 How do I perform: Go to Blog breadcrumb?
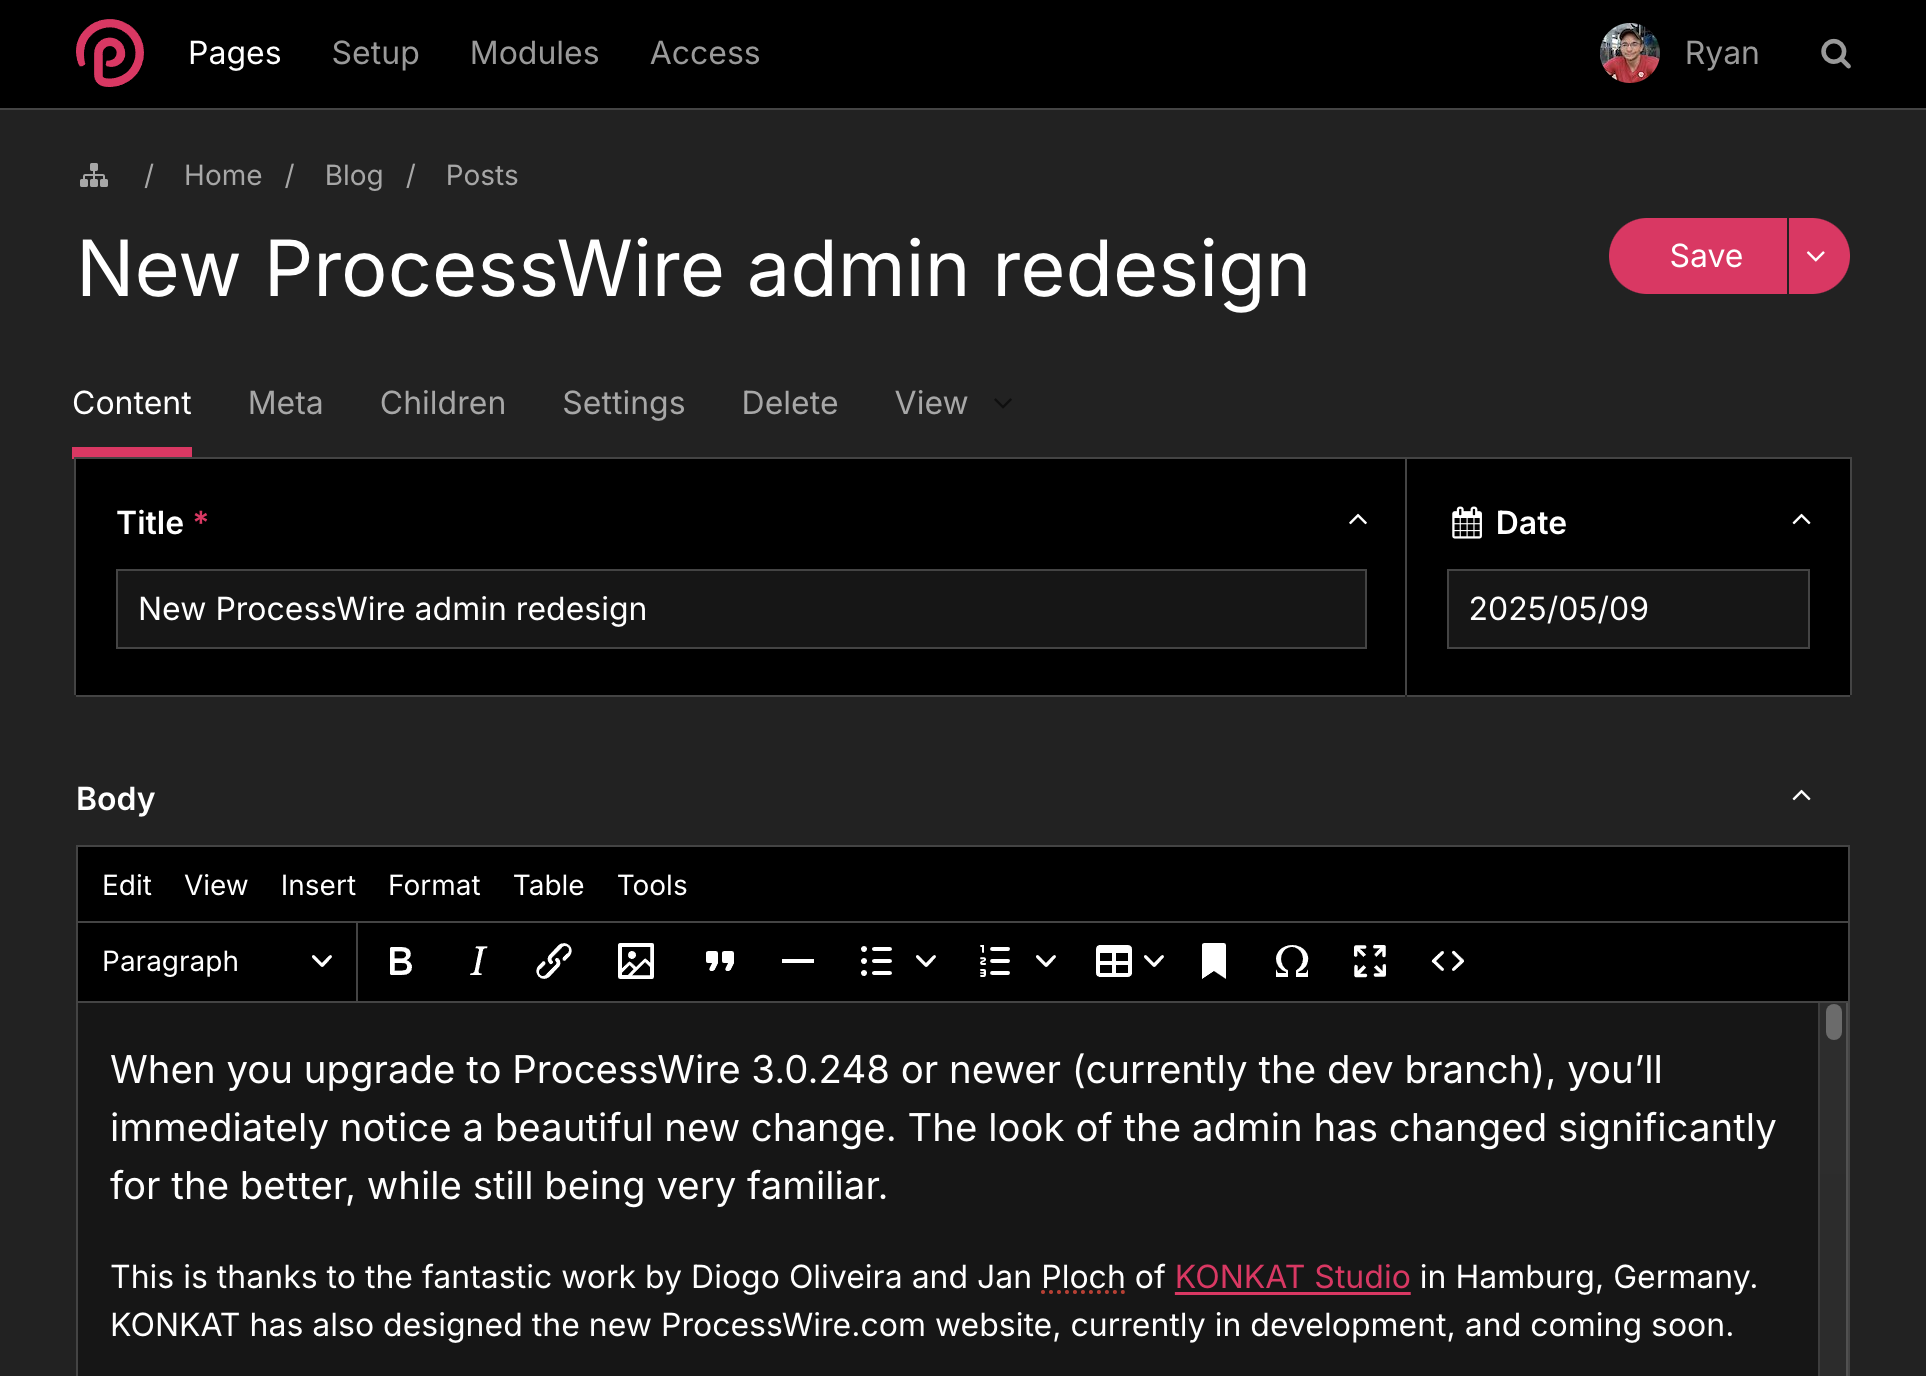pyautogui.click(x=354, y=176)
